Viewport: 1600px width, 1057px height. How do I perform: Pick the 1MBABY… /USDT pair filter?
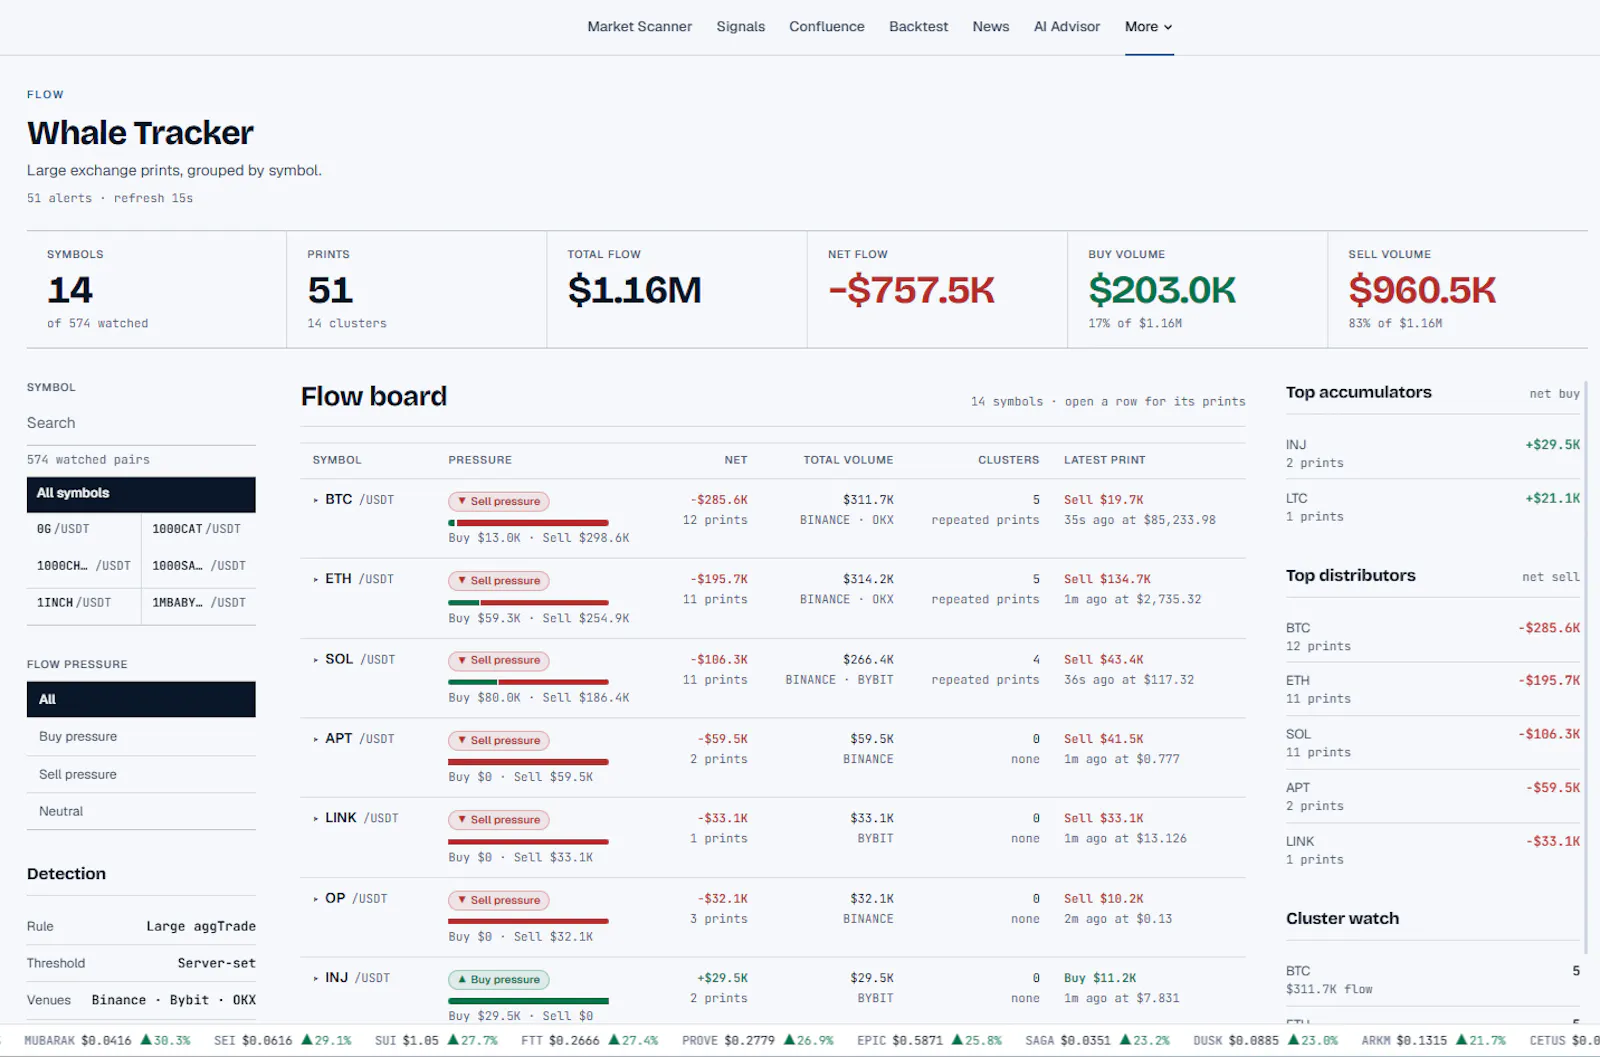199,603
